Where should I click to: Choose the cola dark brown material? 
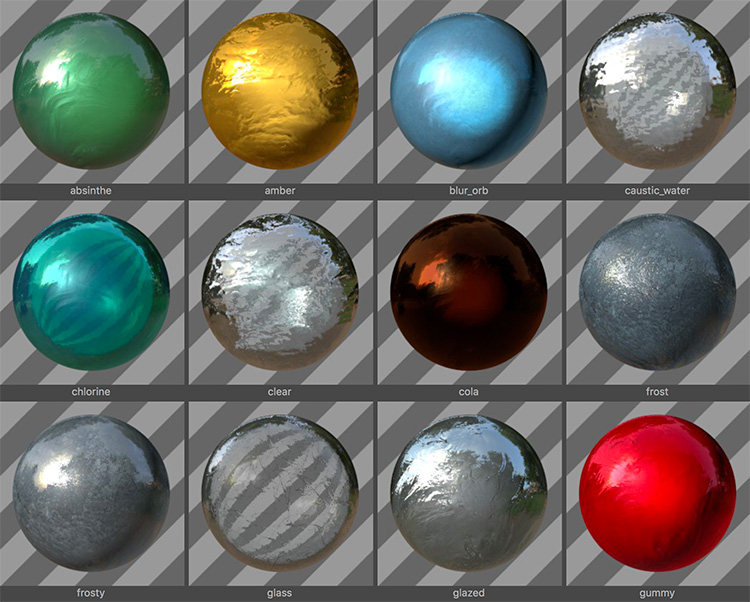469,292
